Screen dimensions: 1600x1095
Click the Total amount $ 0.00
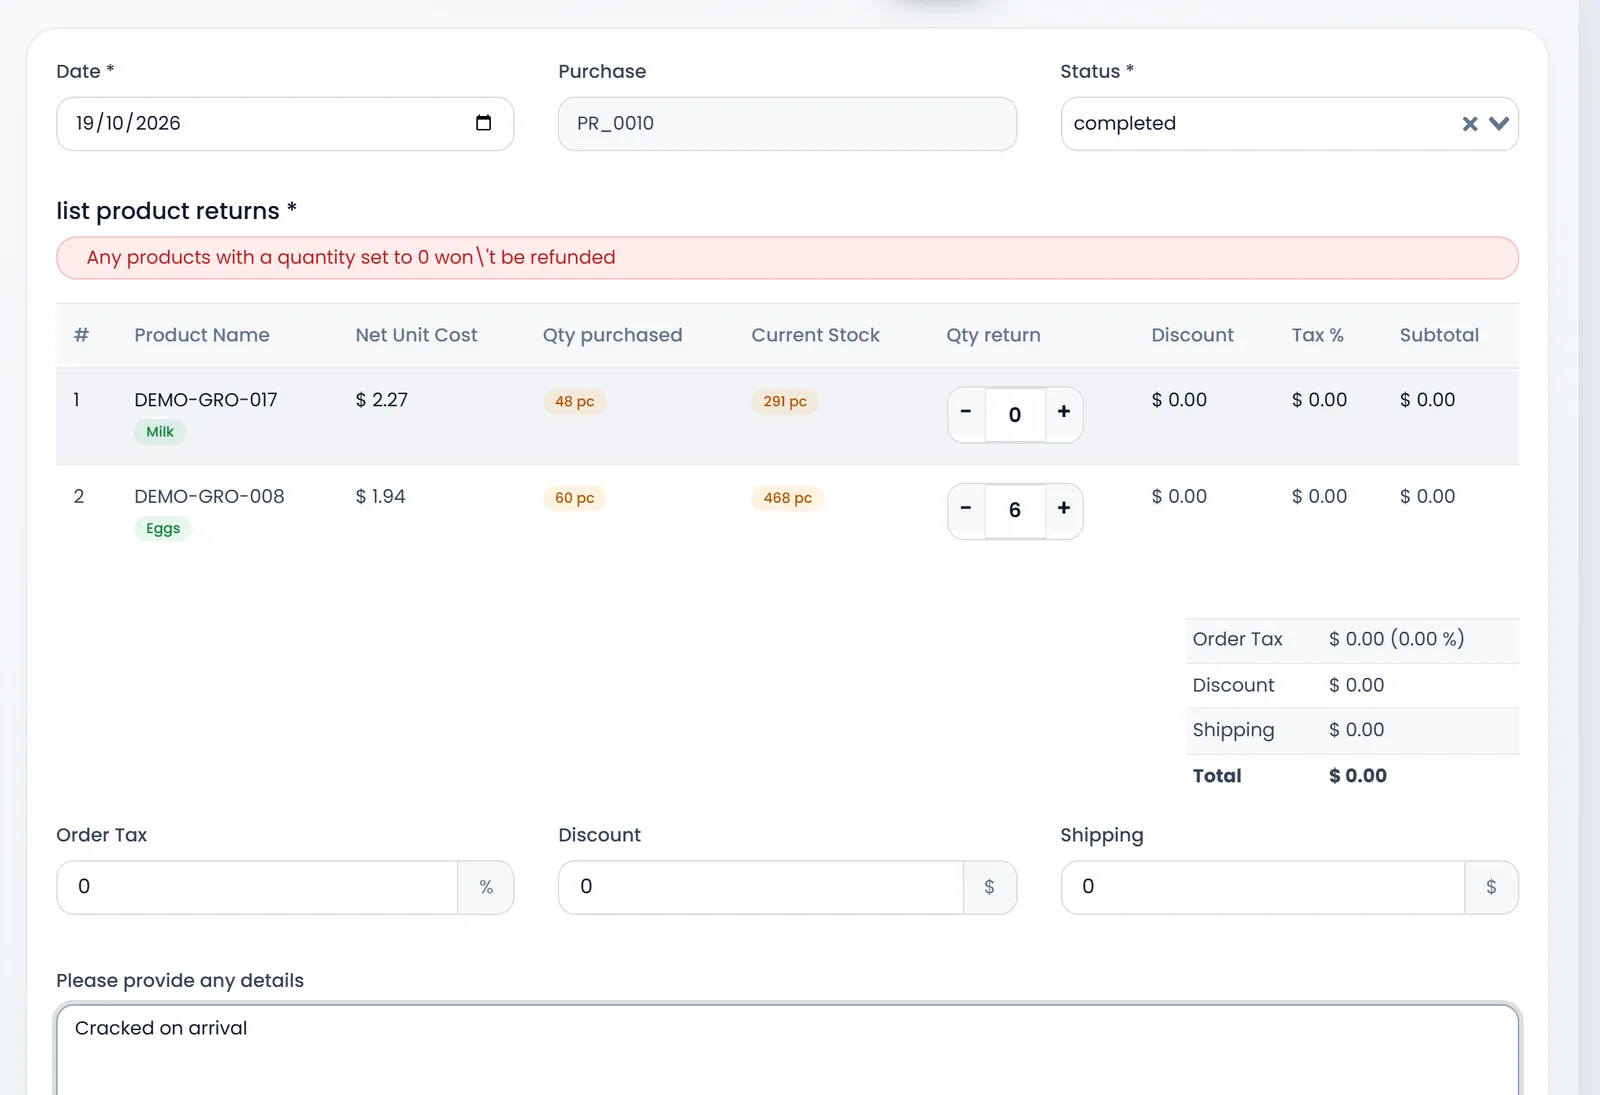[1358, 776]
